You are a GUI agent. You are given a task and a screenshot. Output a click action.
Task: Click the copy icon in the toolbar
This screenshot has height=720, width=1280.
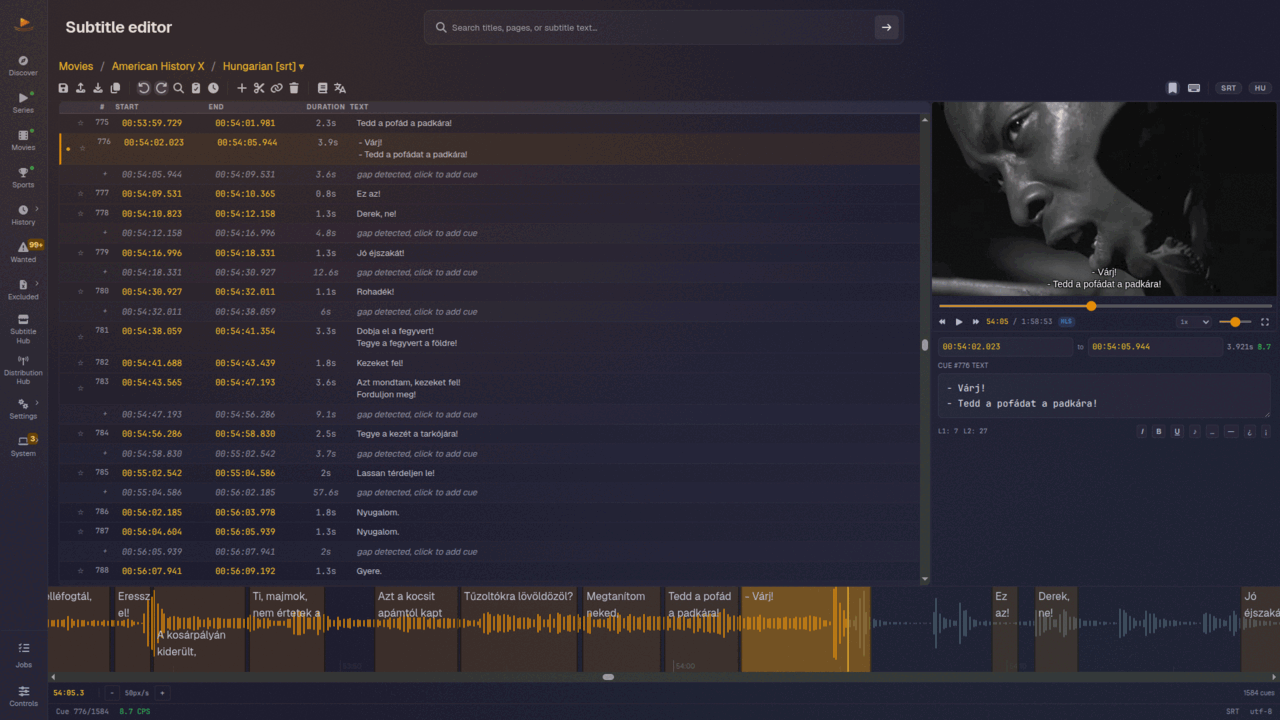[x=115, y=88]
